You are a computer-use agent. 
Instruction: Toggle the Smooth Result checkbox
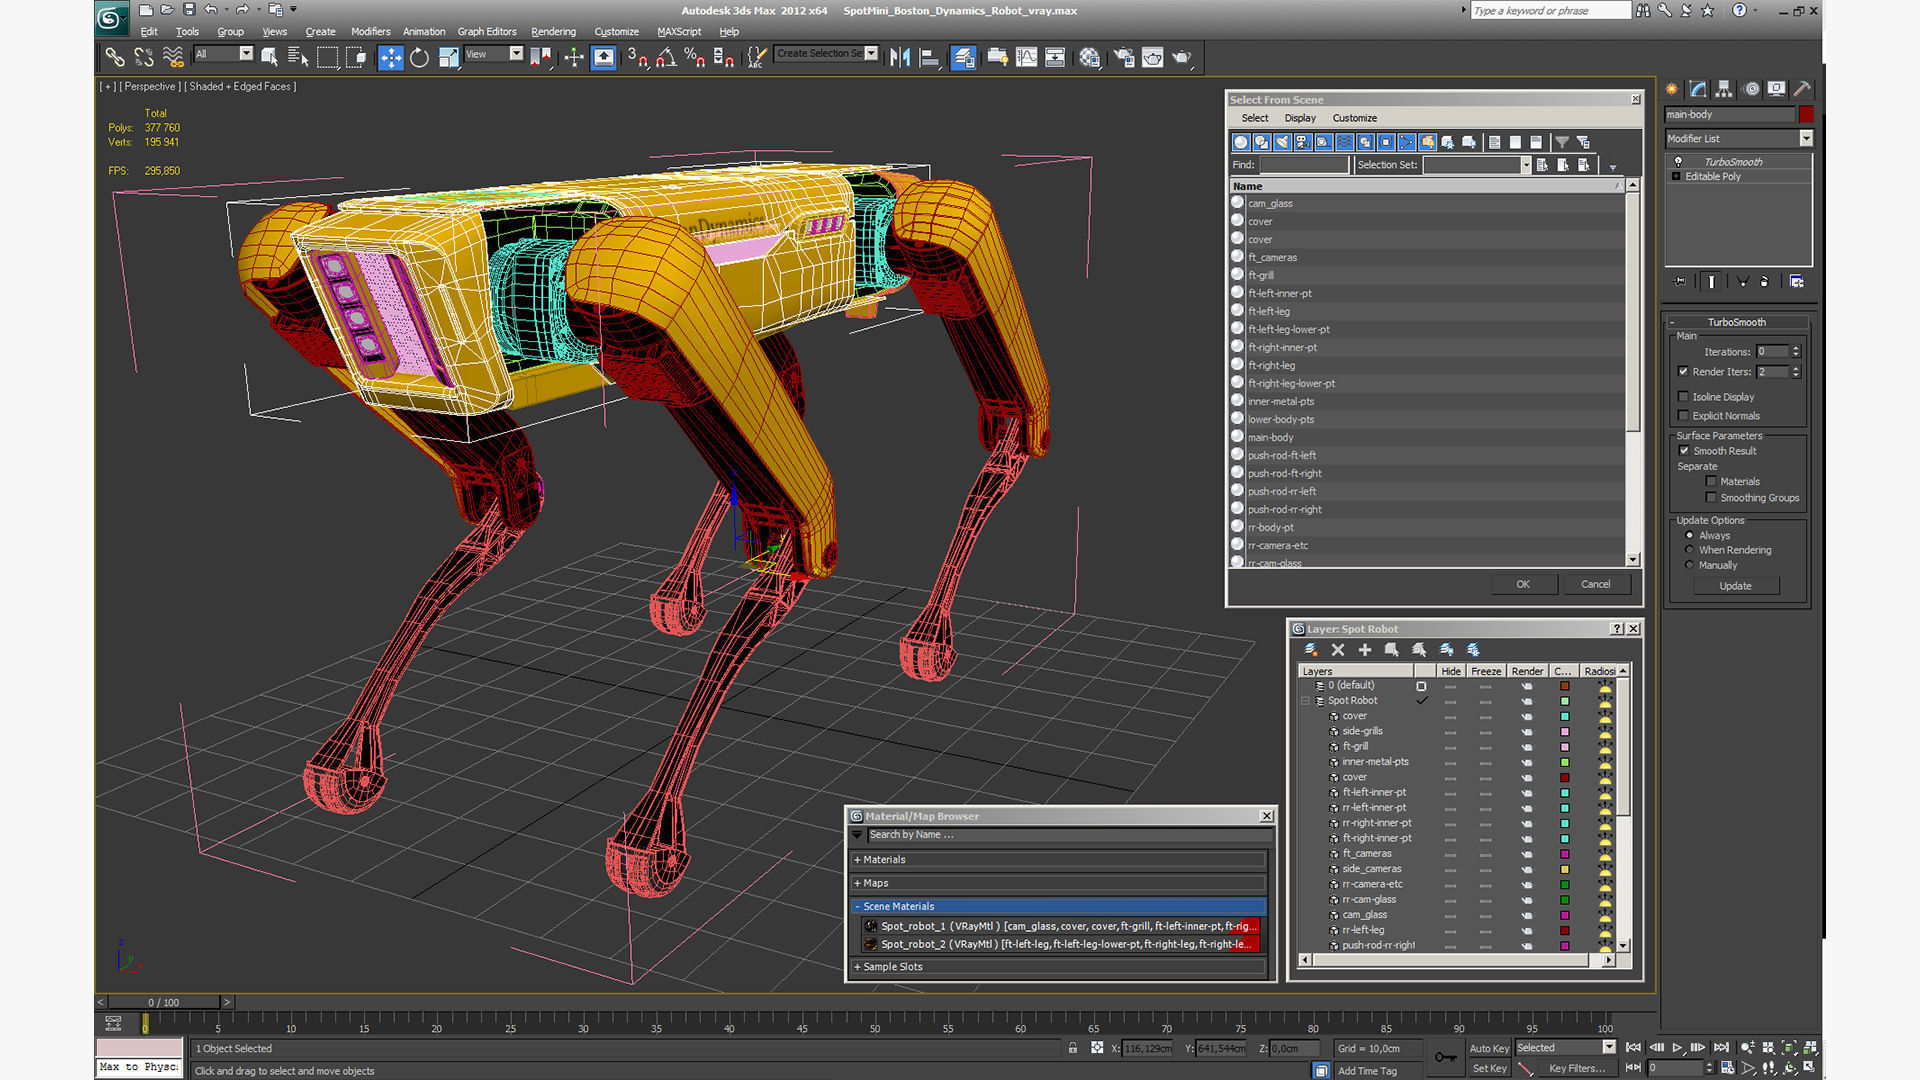pos(1684,451)
